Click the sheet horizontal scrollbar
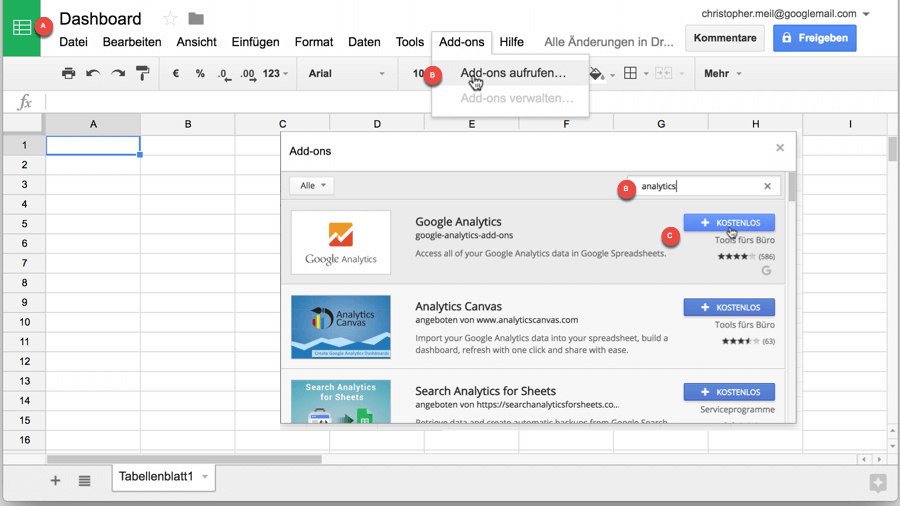The image size is (900, 506). click(x=184, y=459)
